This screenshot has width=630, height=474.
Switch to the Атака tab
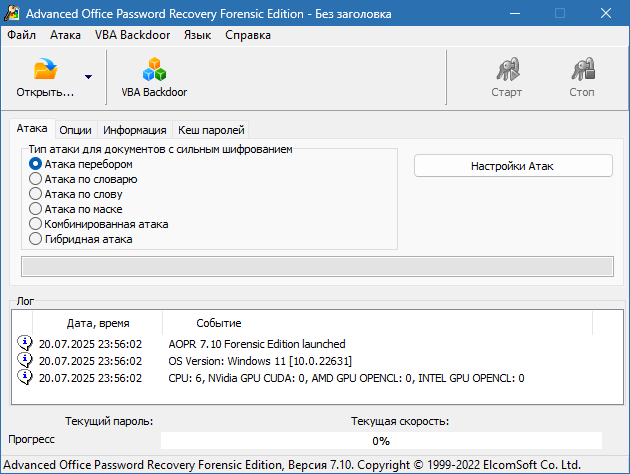pos(32,129)
